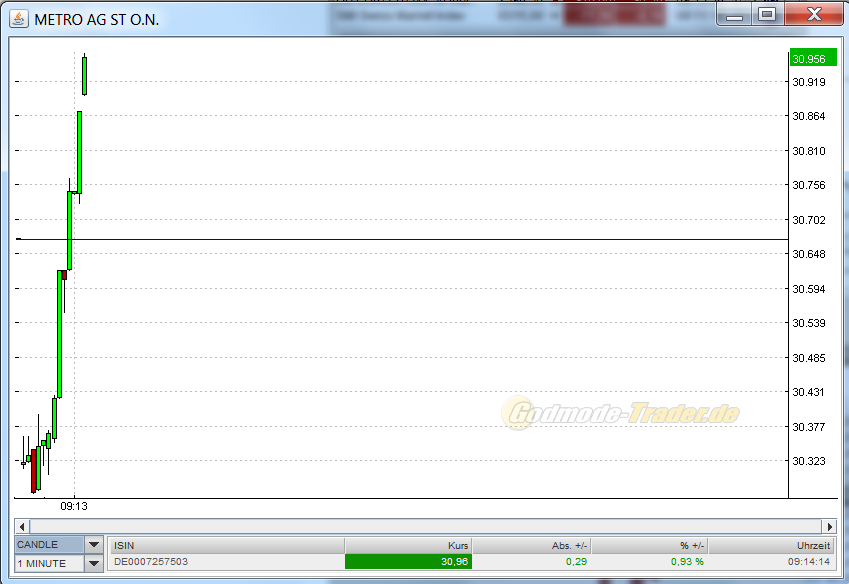The height and width of the screenshot is (584, 849).
Task: Click the Abs. +/- column header
Action: tap(531, 546)
